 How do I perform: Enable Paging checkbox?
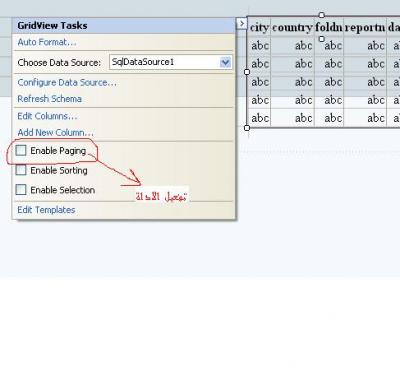21,150
